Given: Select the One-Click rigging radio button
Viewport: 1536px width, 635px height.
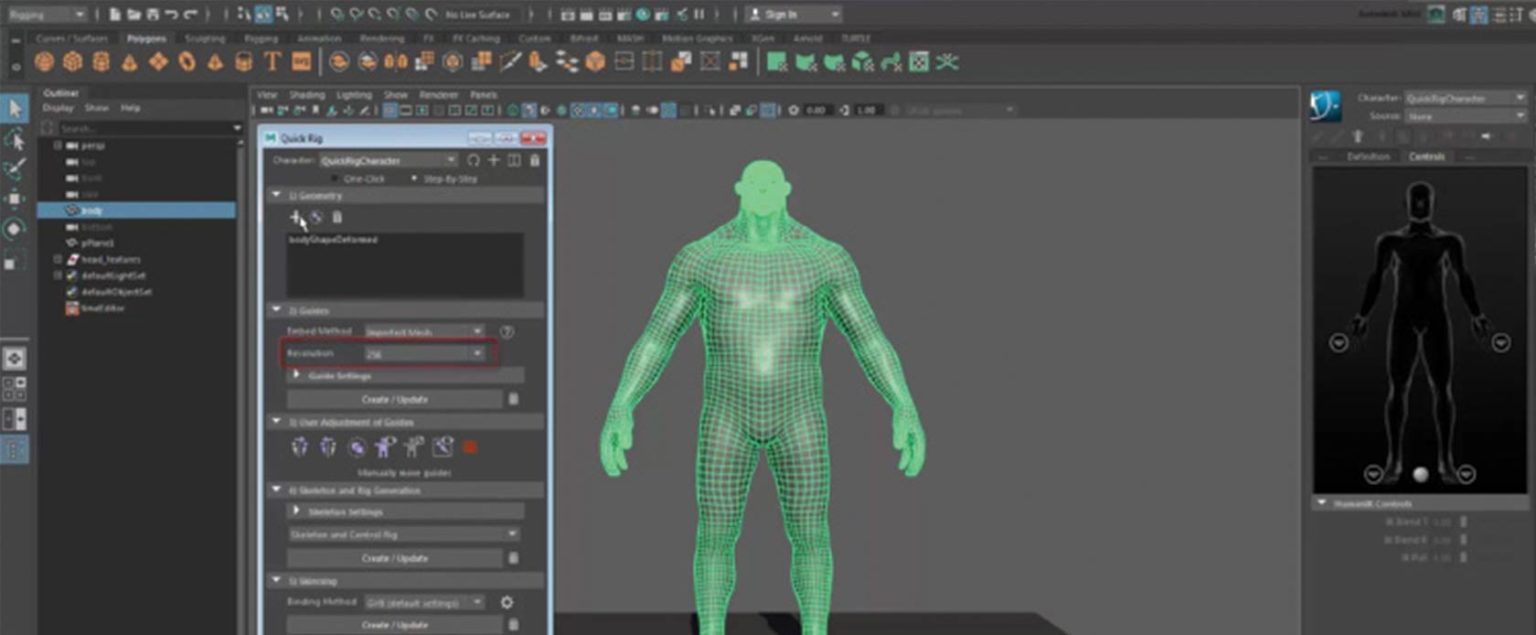Looking at the screenshot, I should (x=334, y=179).
